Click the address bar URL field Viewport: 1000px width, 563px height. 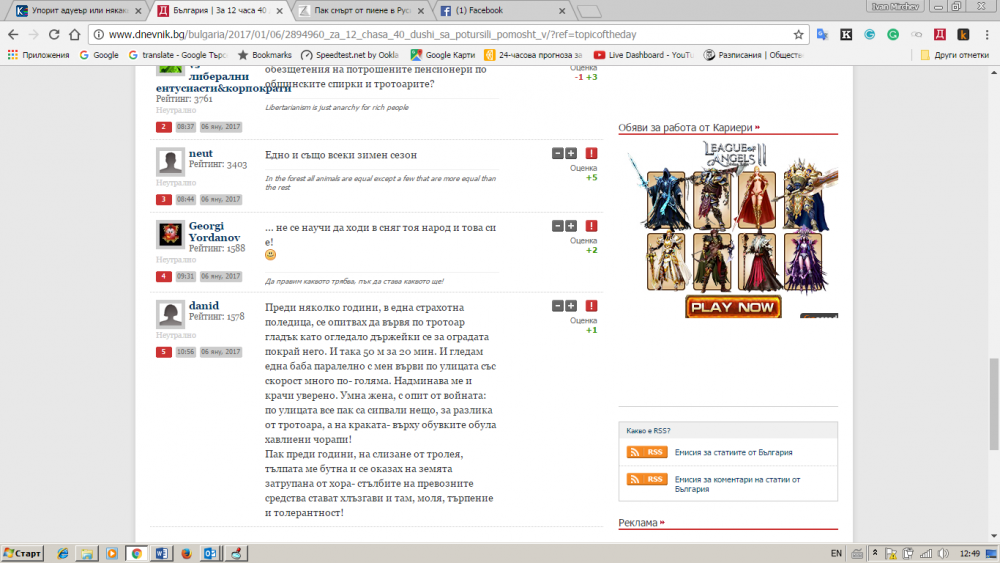446,34
